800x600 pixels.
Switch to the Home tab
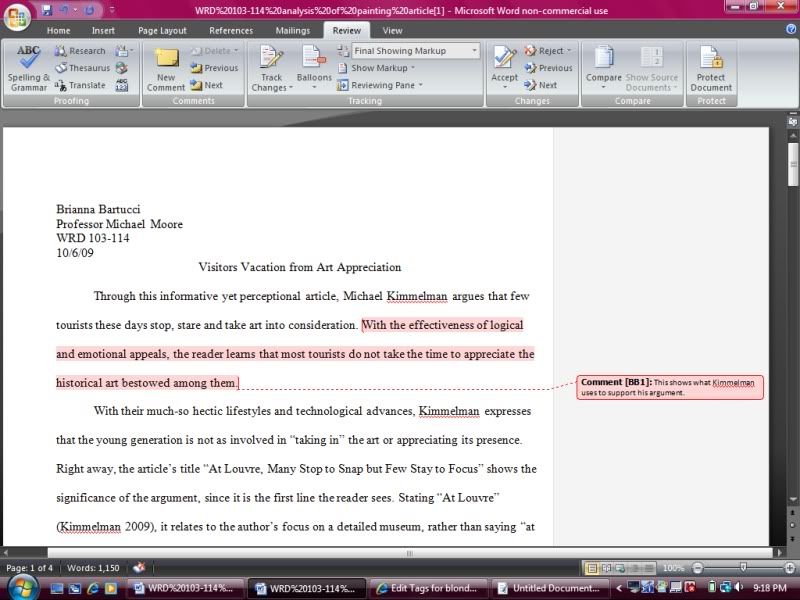point(58,31)
